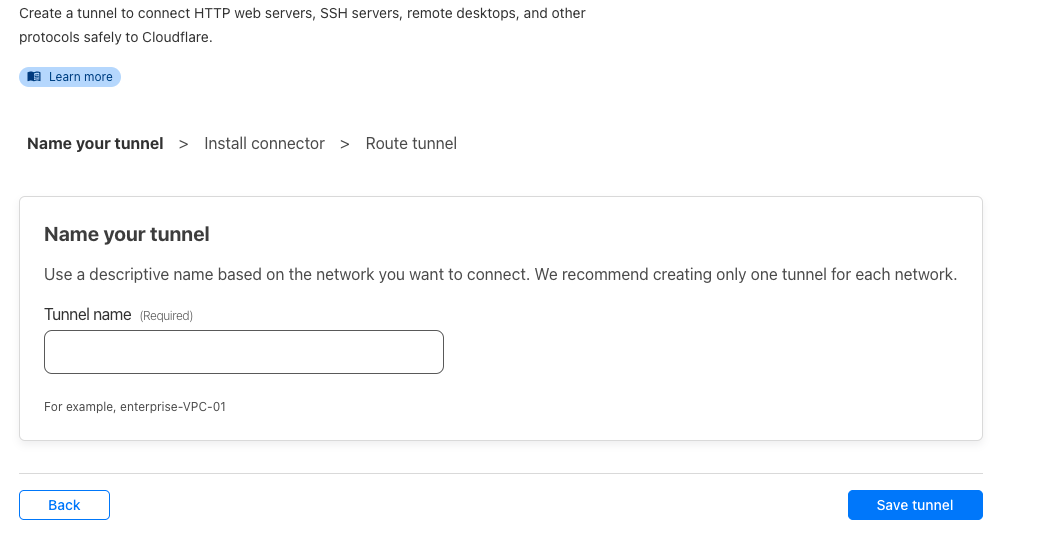Click the Create a tunnel intro text
The width and height of the screenshot is (1050, 548).
[x=302, y=25]
